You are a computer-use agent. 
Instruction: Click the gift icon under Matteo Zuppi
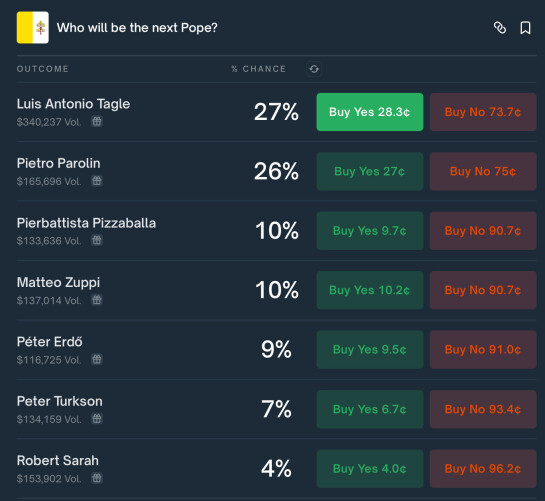click(97, 300)
